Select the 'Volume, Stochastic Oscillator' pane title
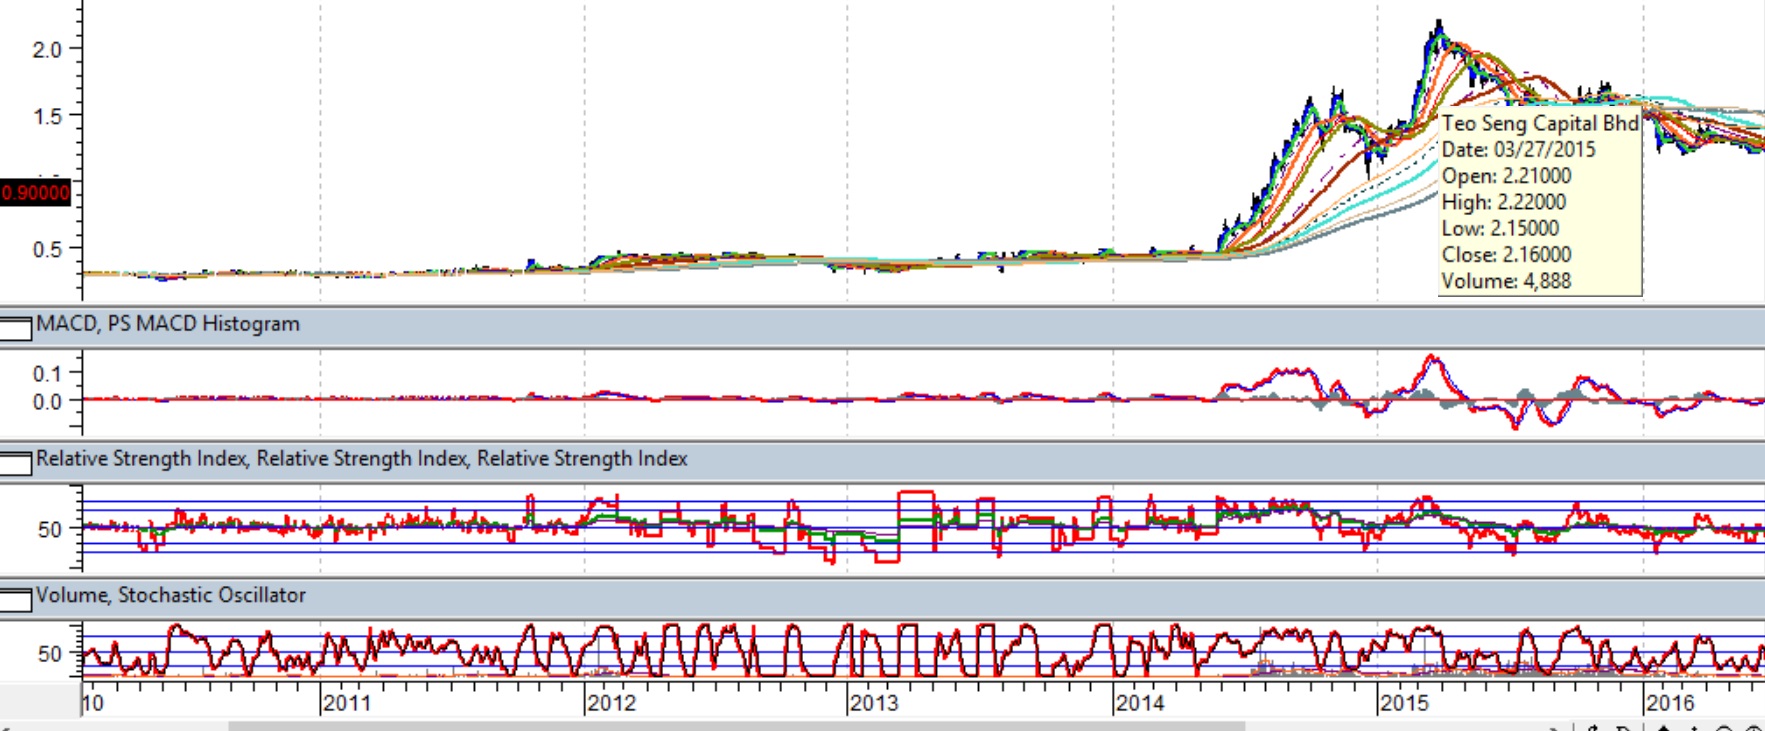The height and width of the screenshot is (731, 1765). [171, 595]
